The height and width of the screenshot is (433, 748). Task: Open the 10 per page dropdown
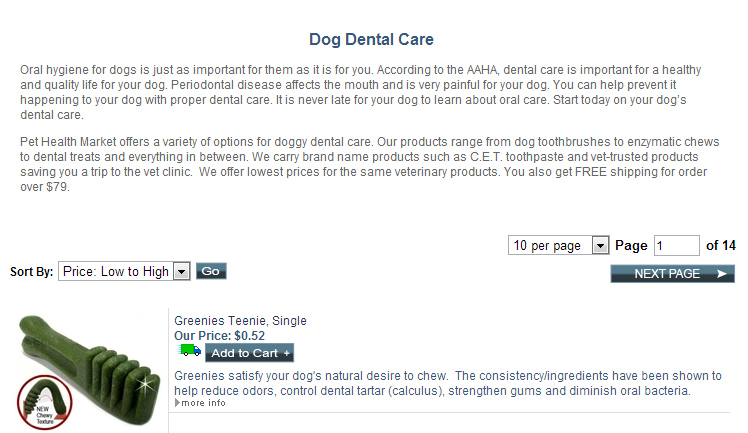(x=559, y=245)
